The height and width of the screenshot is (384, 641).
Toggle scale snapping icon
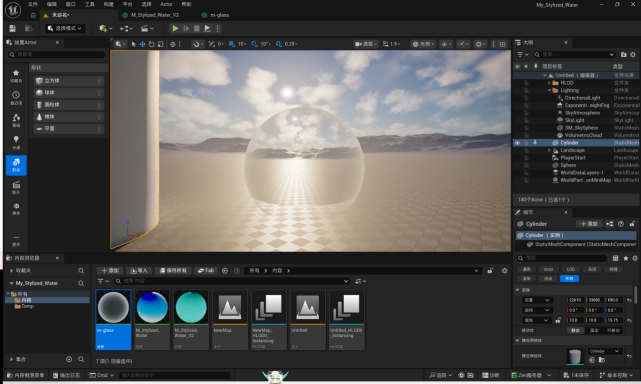pyautogui.click(x=279, y=44)
